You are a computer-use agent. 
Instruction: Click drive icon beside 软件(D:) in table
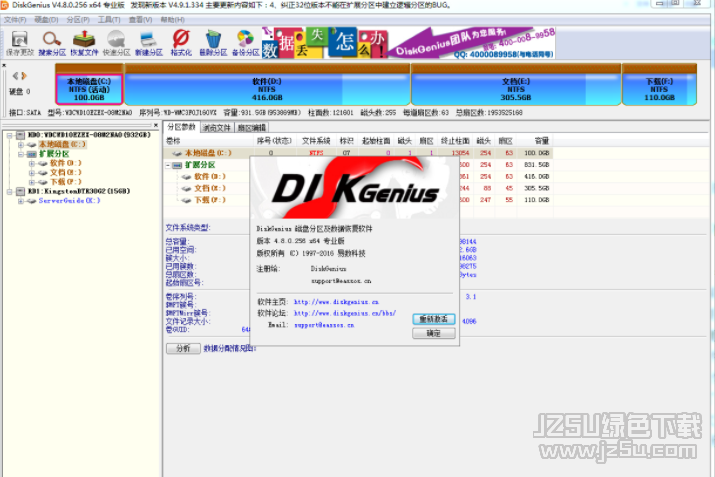pyautogui.click(x=186, y=177)
